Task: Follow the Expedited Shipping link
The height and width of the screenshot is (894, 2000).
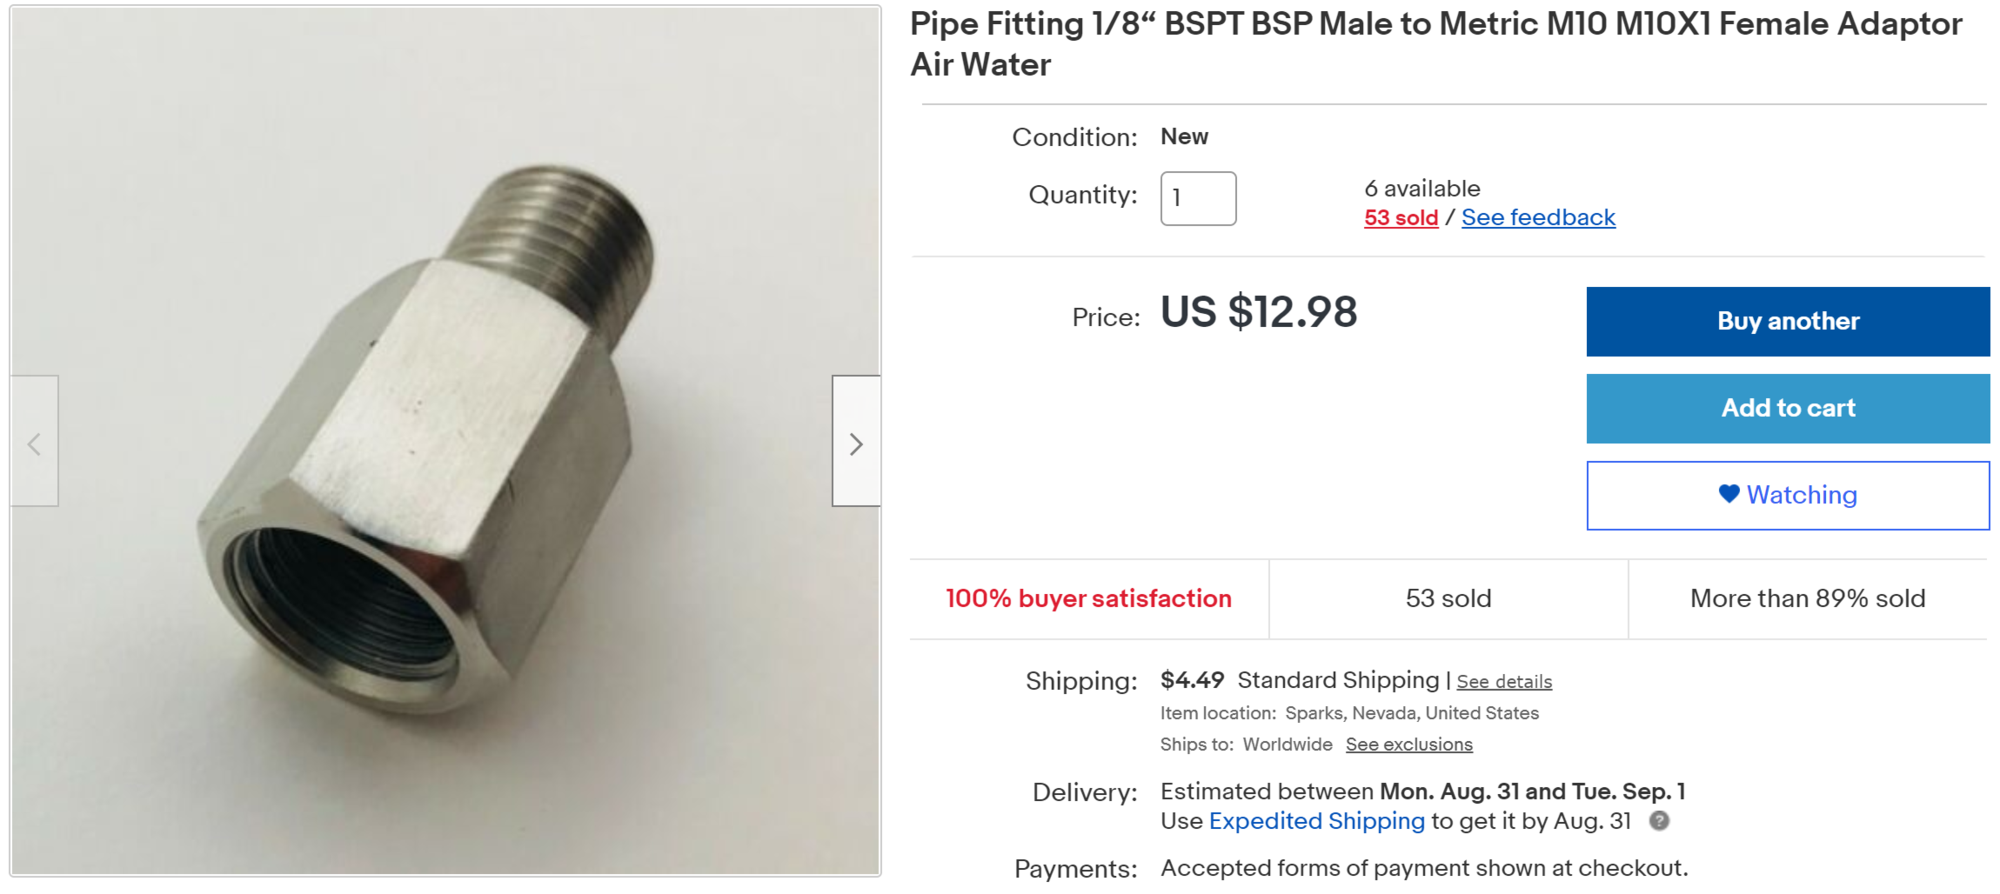Action: (1316, 821)
